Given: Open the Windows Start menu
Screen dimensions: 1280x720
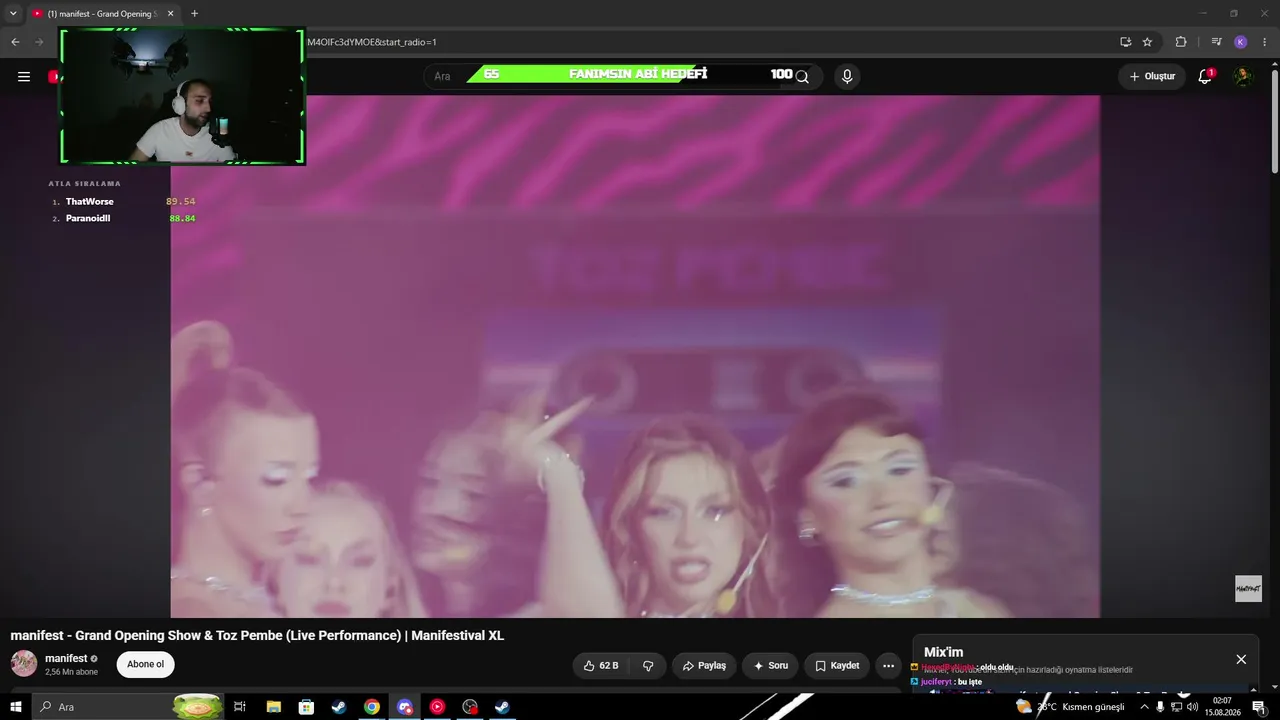Looking at the screenshot, I should point(16,707).
